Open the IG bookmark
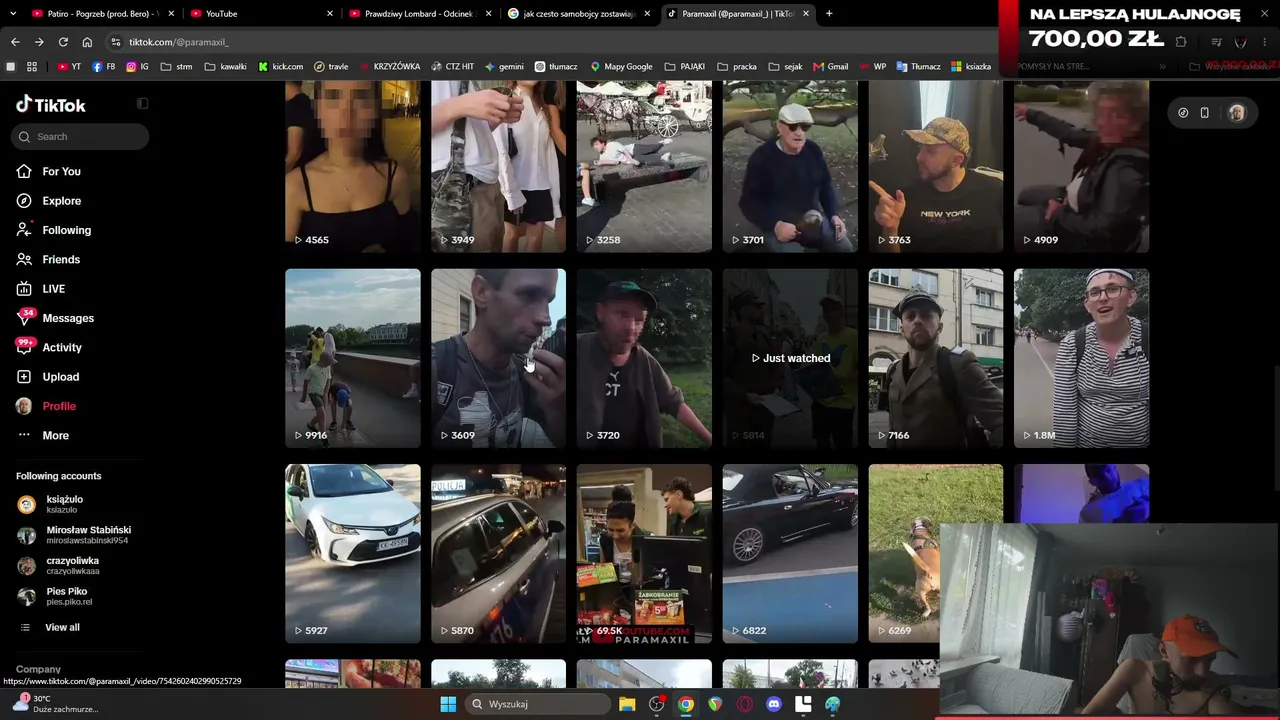The width and height of the screenshot is (1280, 720). pyautogui.click(x=137, y=67)
